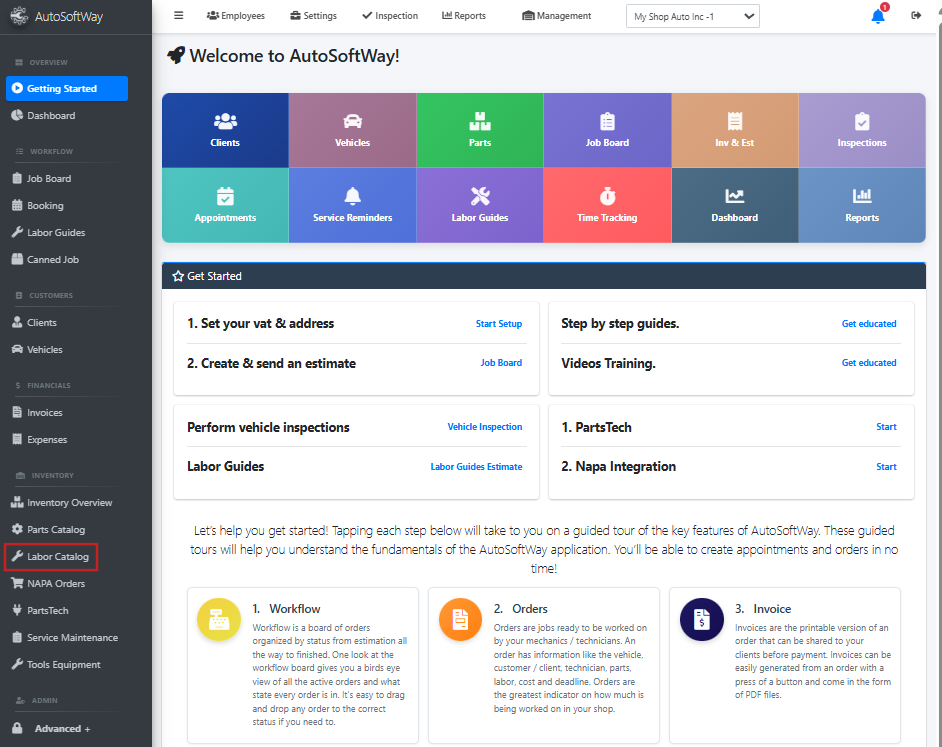Open the Inspections tile

coord(861,130)
